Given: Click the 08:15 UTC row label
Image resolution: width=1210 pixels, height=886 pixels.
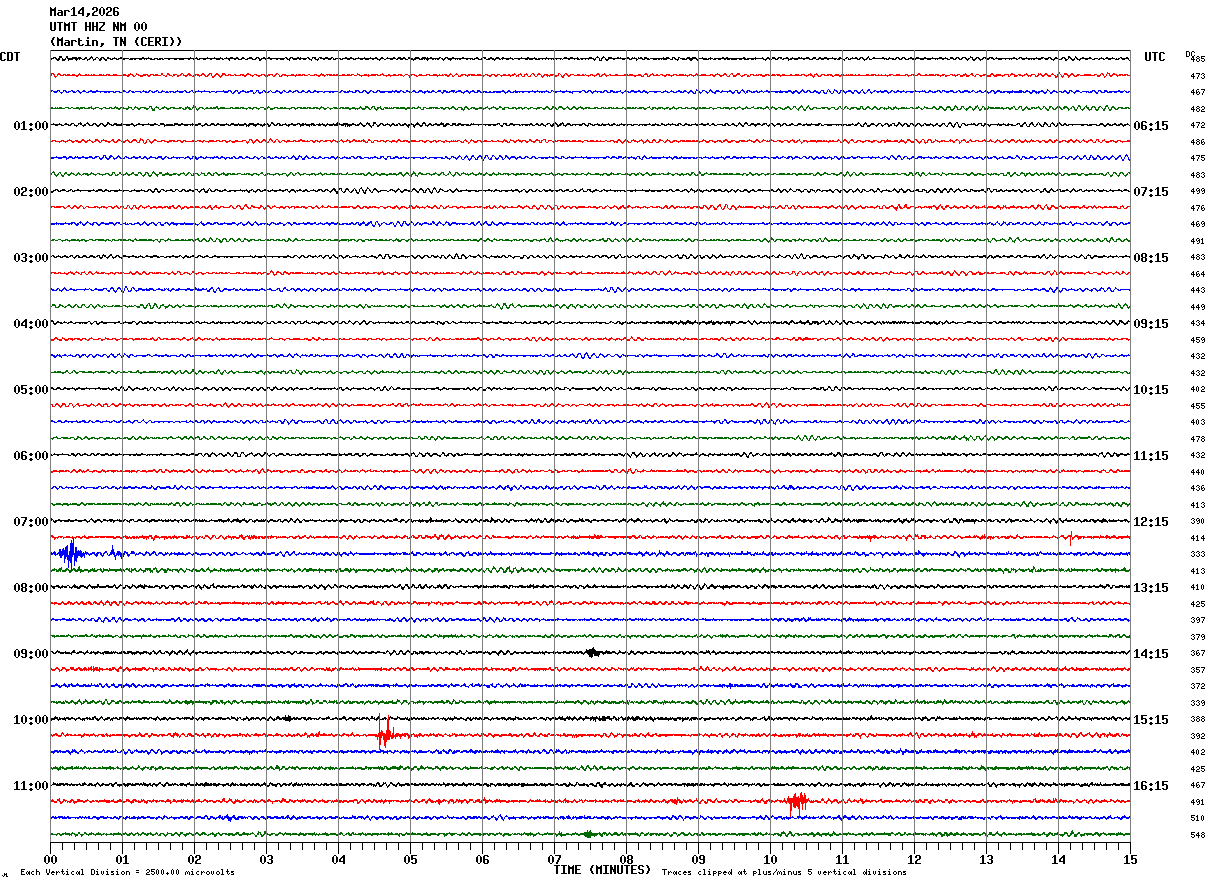Looking at the screenshot, I should point(1151,258).
